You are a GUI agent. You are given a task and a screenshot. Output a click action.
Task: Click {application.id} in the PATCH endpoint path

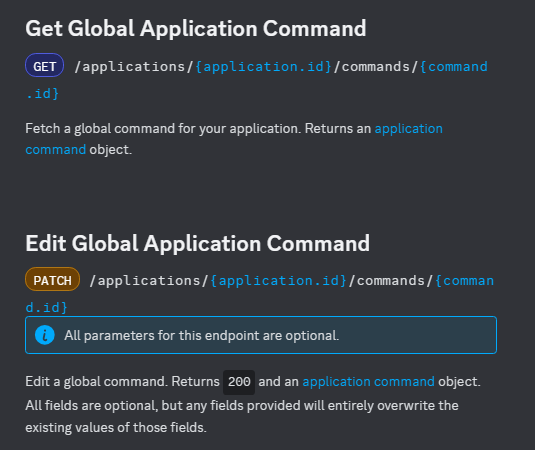click(x=278, y=281)
